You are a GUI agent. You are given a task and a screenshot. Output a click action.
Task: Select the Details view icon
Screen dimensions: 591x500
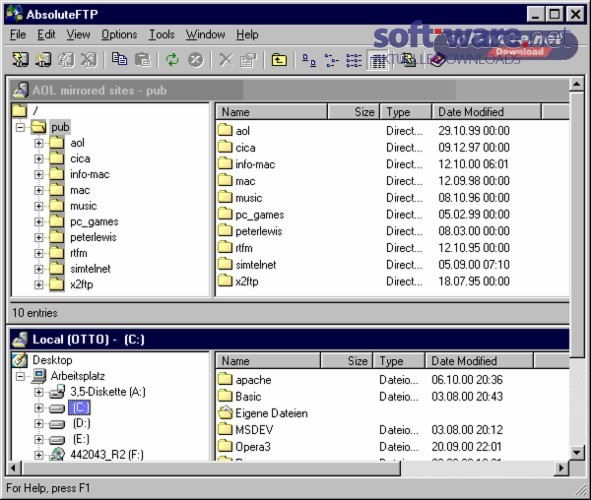click(x=377, y=60)
